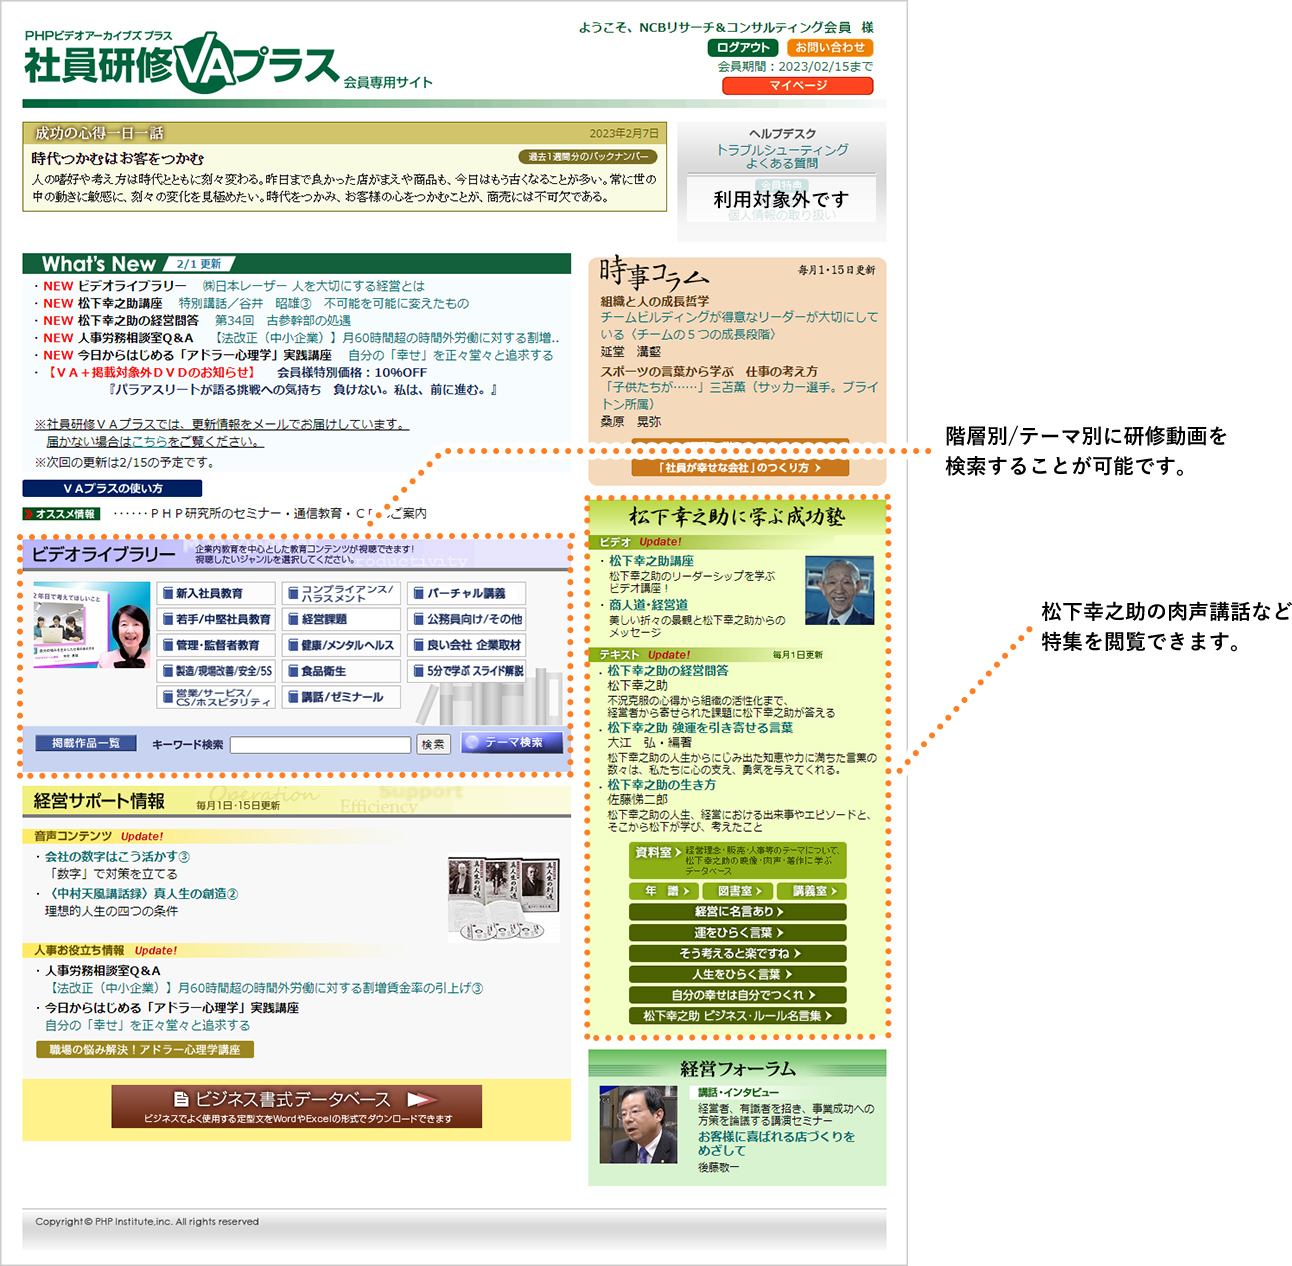Click the テーマ検索 button

512,742
